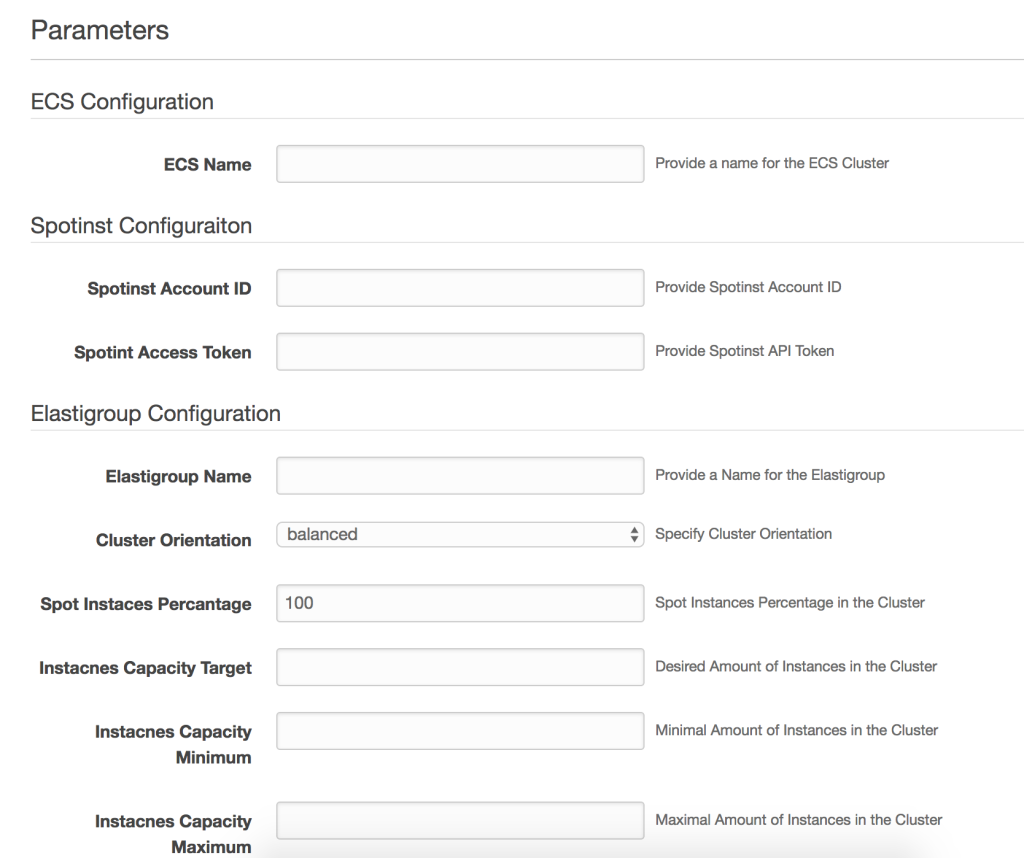Click the "Provide Spotinst API Token" help text
Image resolution: width=1024 pixels, height=858 pixels.
744,350
